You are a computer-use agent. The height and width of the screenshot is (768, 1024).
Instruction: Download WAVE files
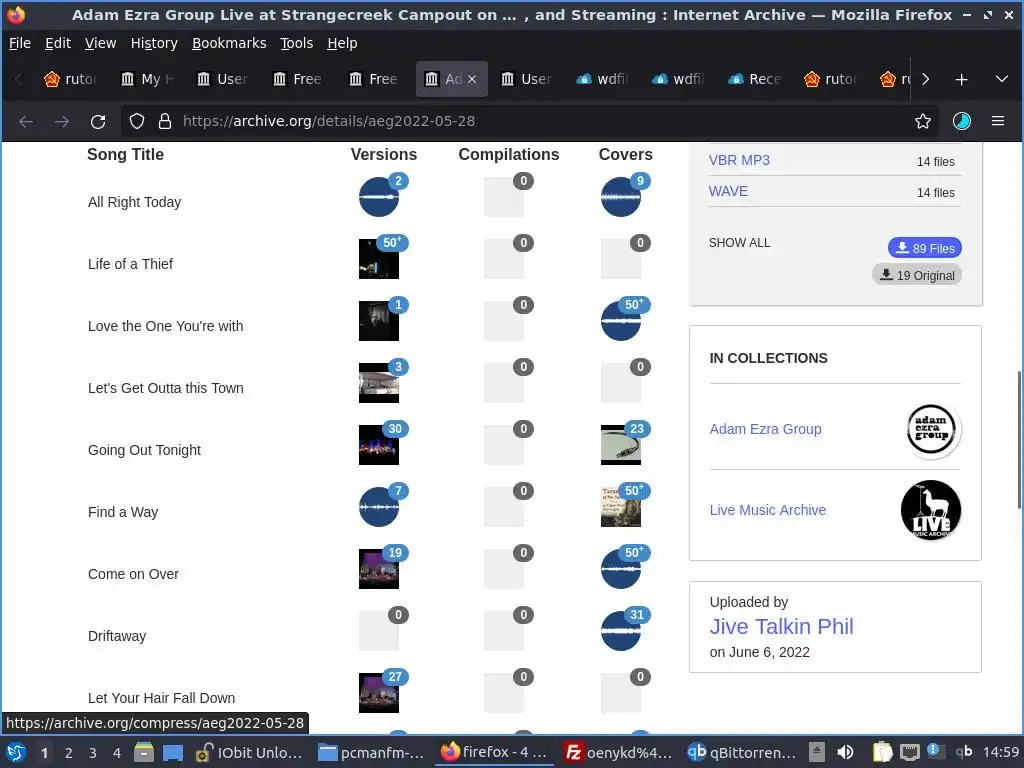728,191
